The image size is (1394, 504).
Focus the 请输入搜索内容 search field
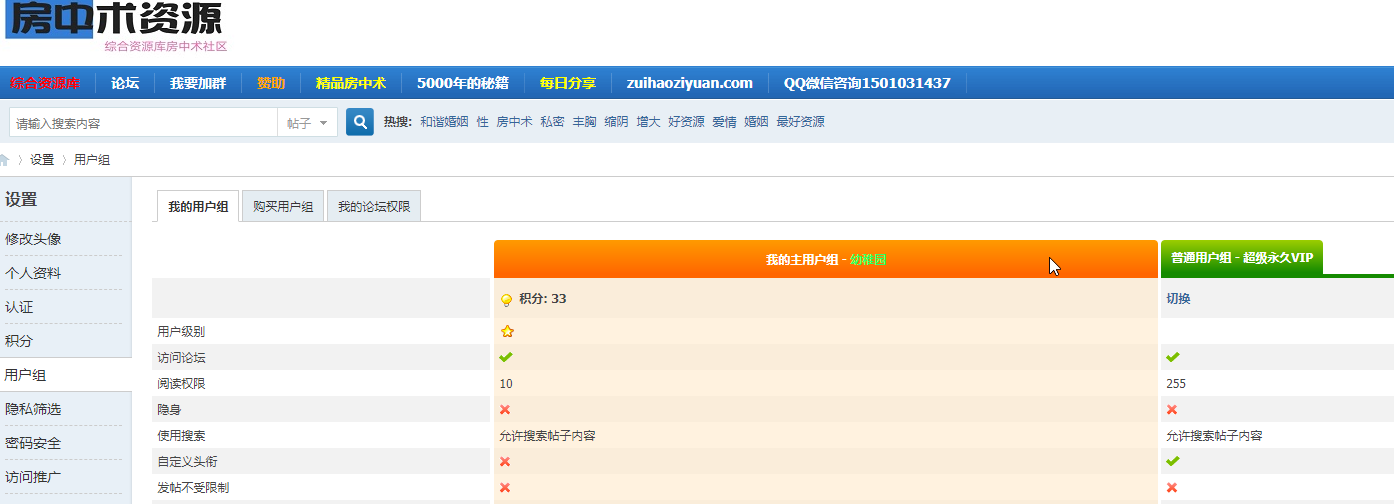pyautogui.click(x=143, y=123)
